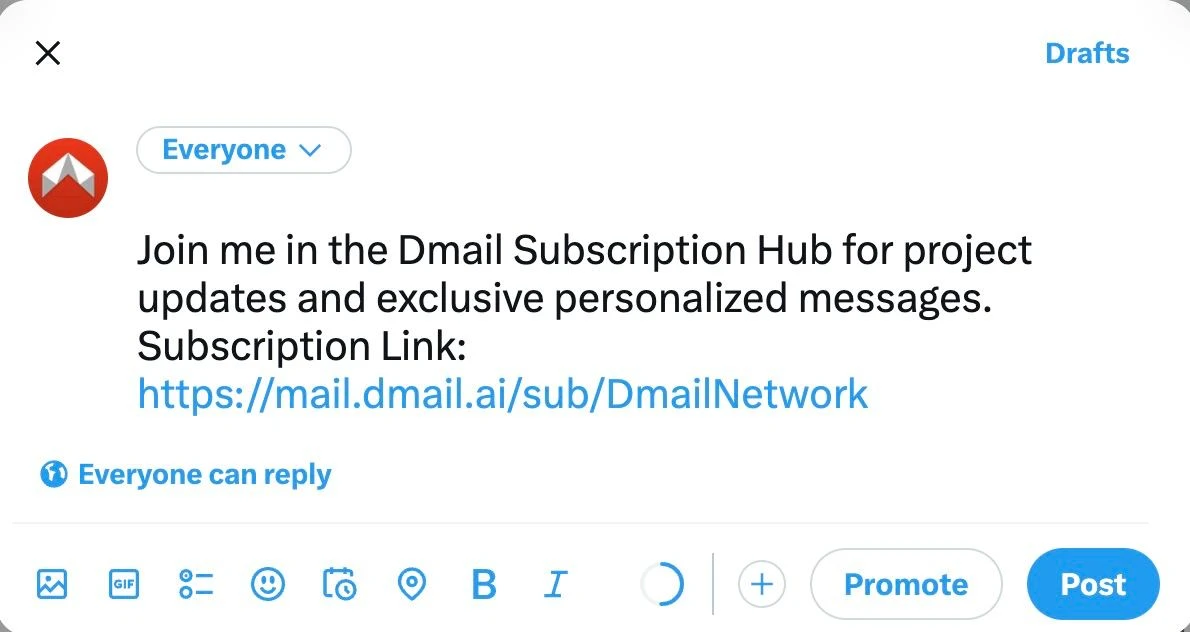Tag a location on the post

(411, 584)
